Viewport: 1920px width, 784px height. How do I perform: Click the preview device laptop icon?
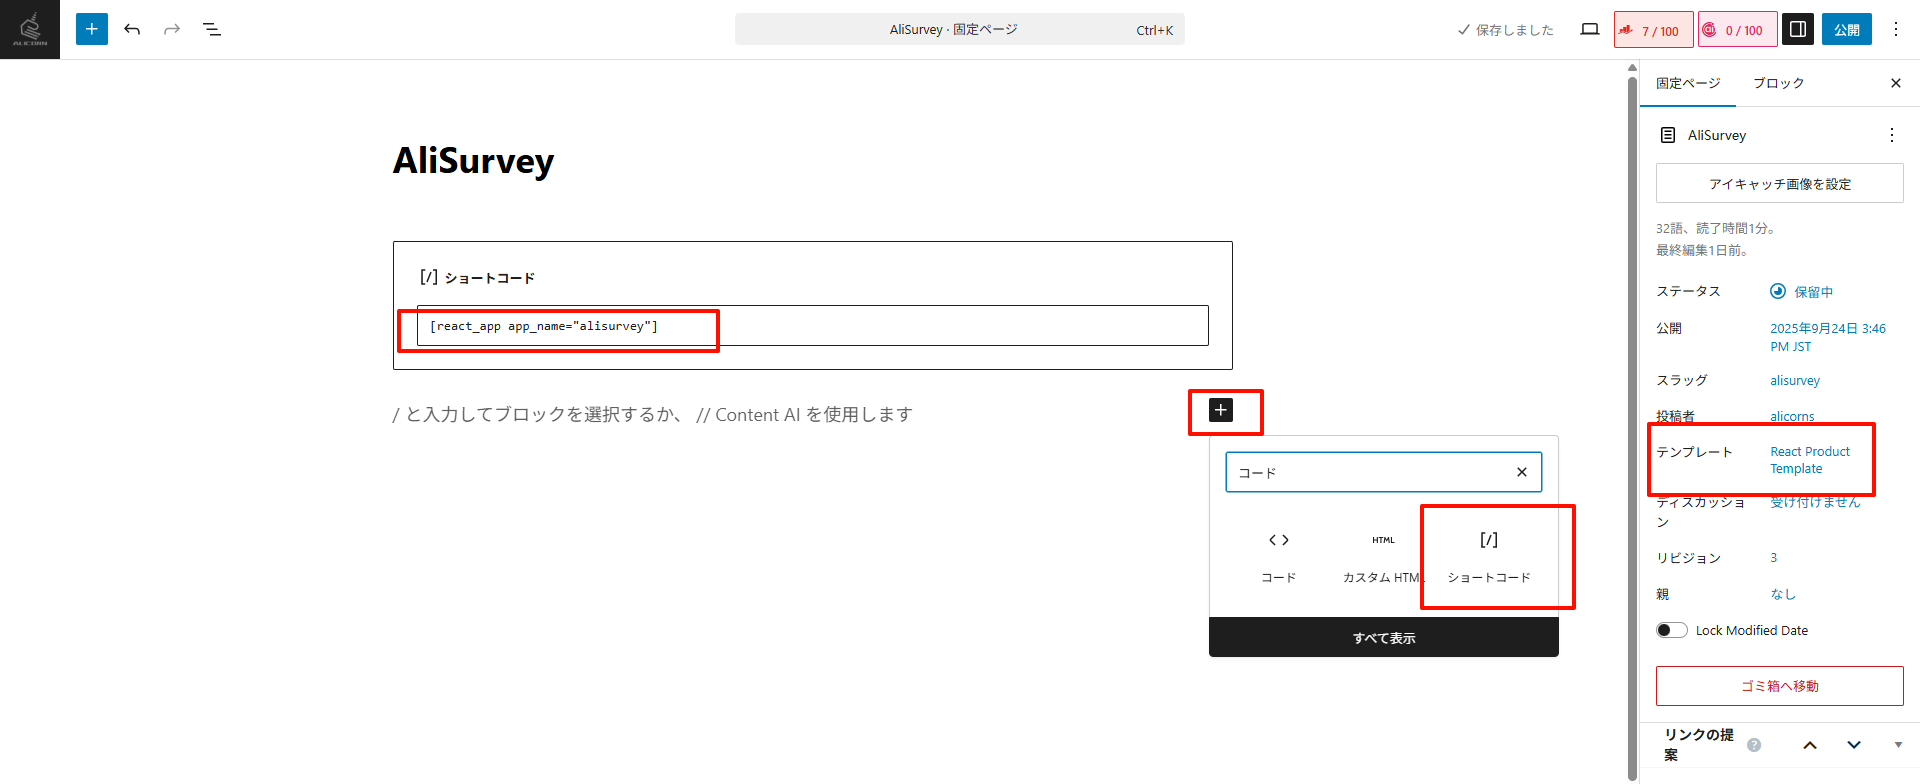coord(1589,29)
